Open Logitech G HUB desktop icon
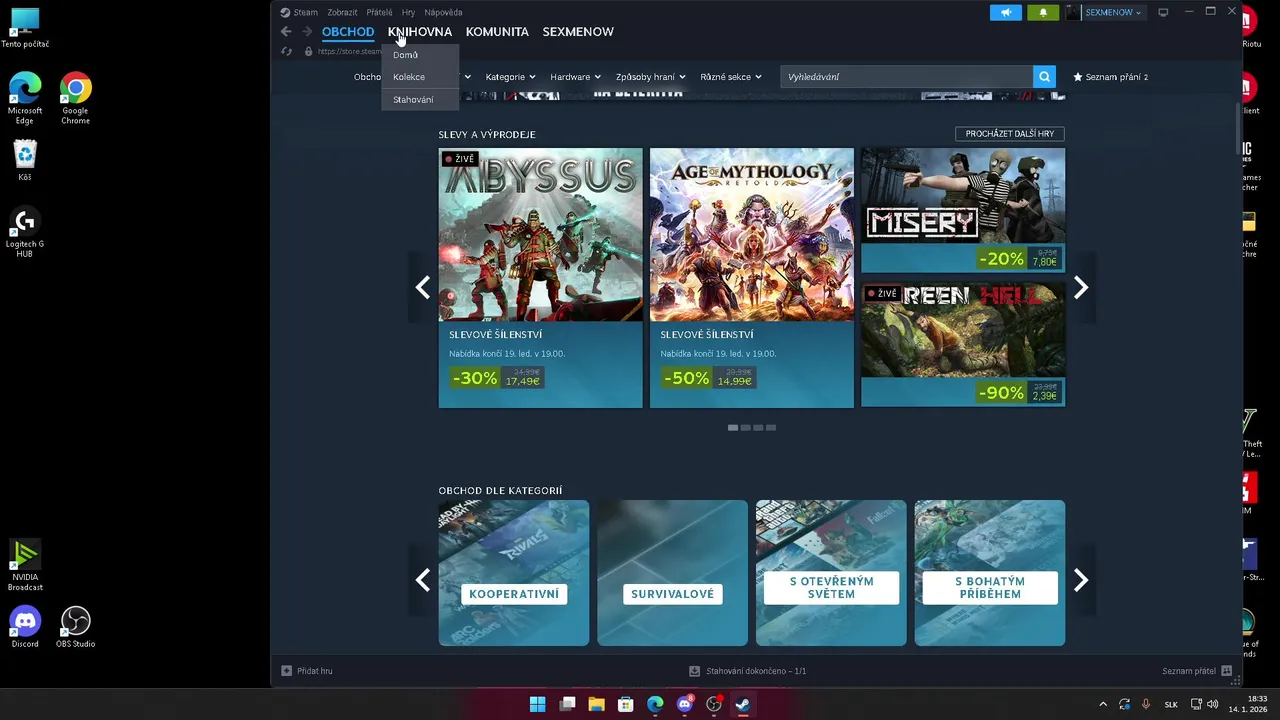 coord(25,233)
